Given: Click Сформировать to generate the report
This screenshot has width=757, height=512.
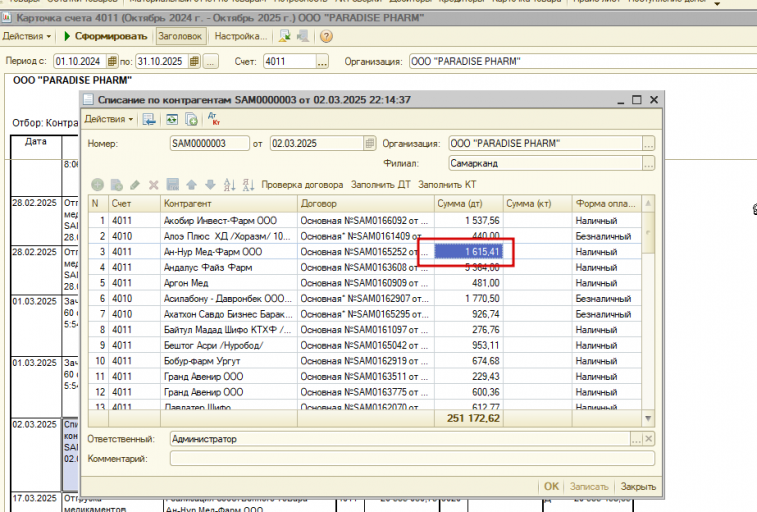Looking at the screenshot, I should (x=106, y=36).
